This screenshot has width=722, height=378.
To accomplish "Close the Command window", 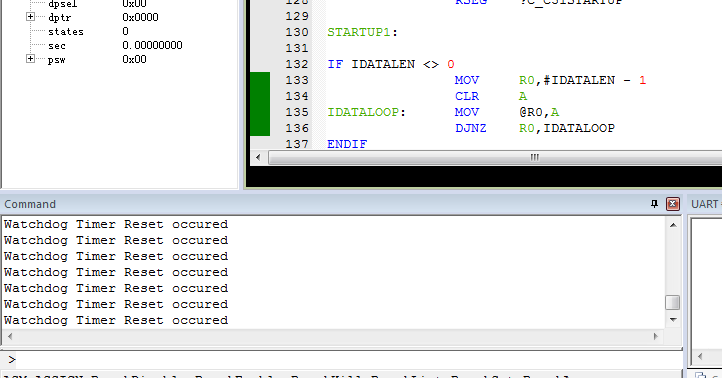I will point(673,204).
